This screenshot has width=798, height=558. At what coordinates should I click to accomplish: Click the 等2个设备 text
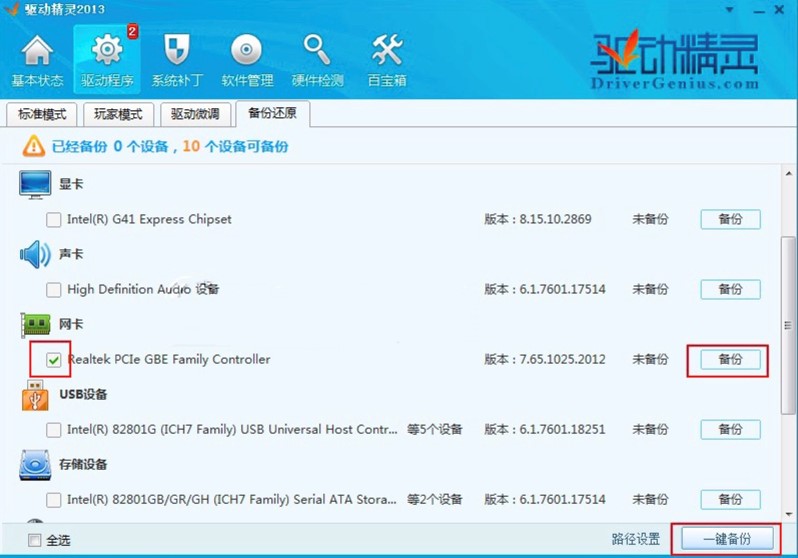click(434, 499)
